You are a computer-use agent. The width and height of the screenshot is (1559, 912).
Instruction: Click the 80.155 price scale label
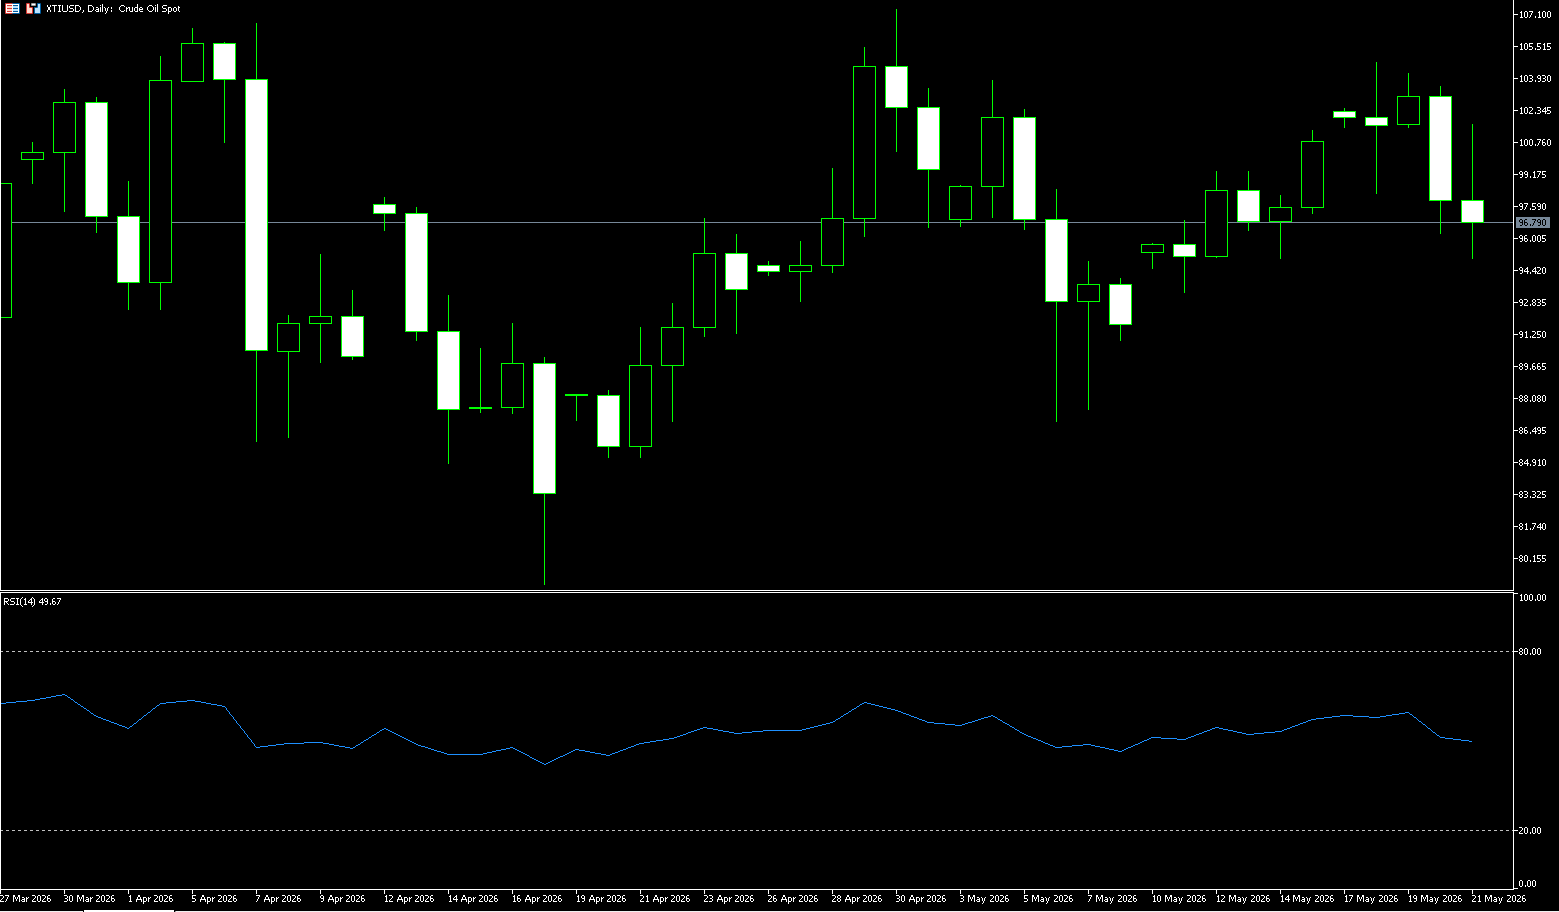tap(1532, 559)
